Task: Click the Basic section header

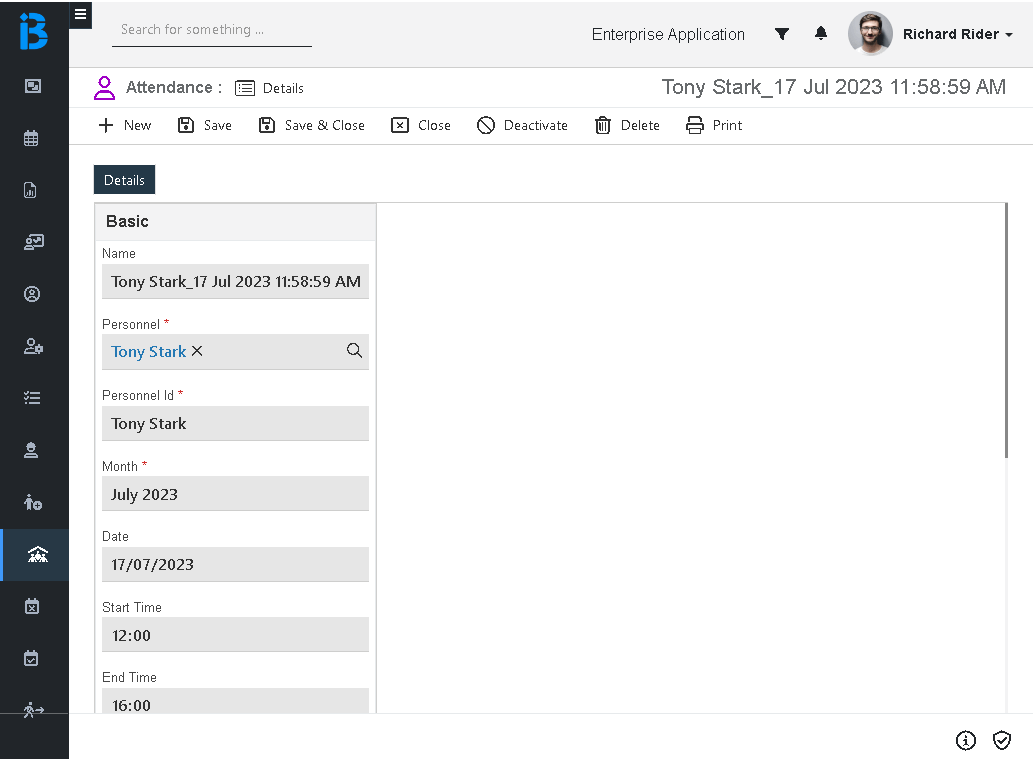Action: pos(235,221)
